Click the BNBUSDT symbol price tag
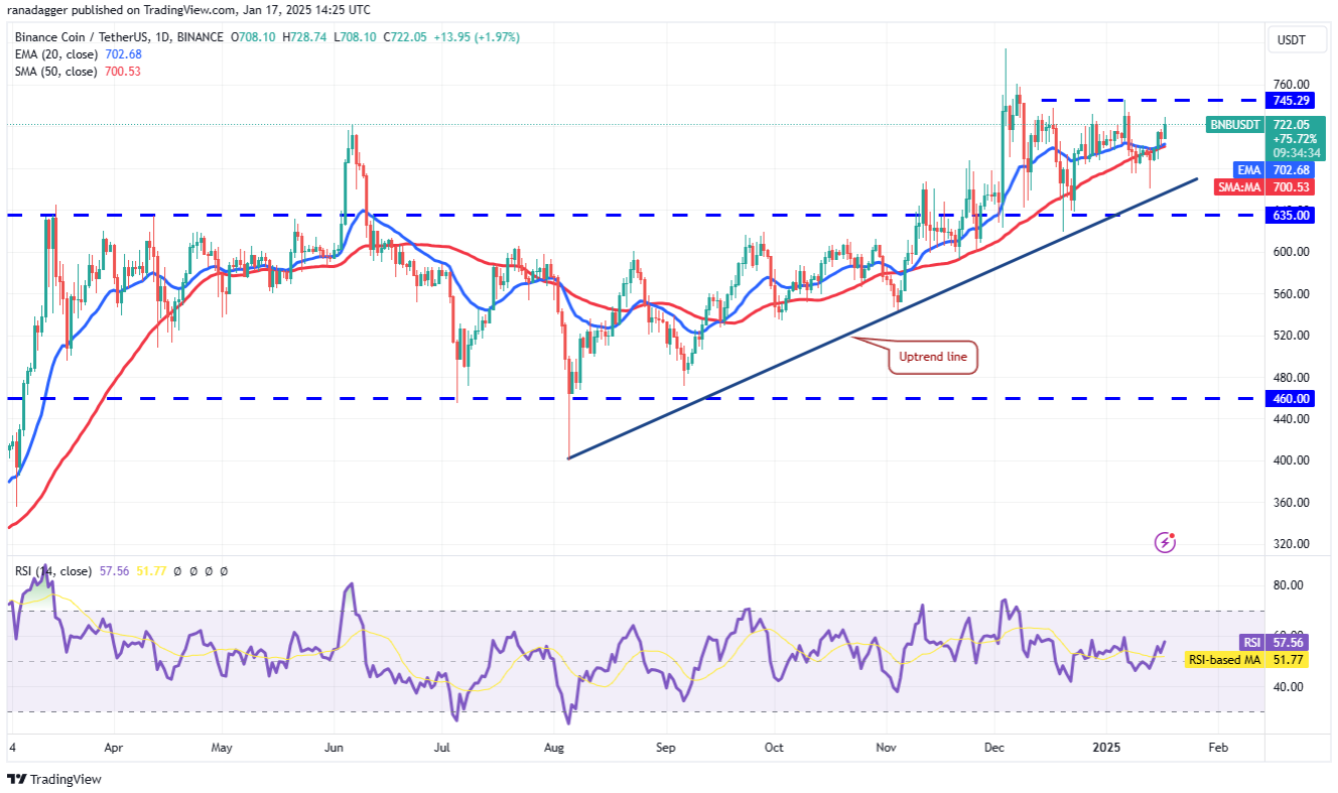 pos(1236,125)
